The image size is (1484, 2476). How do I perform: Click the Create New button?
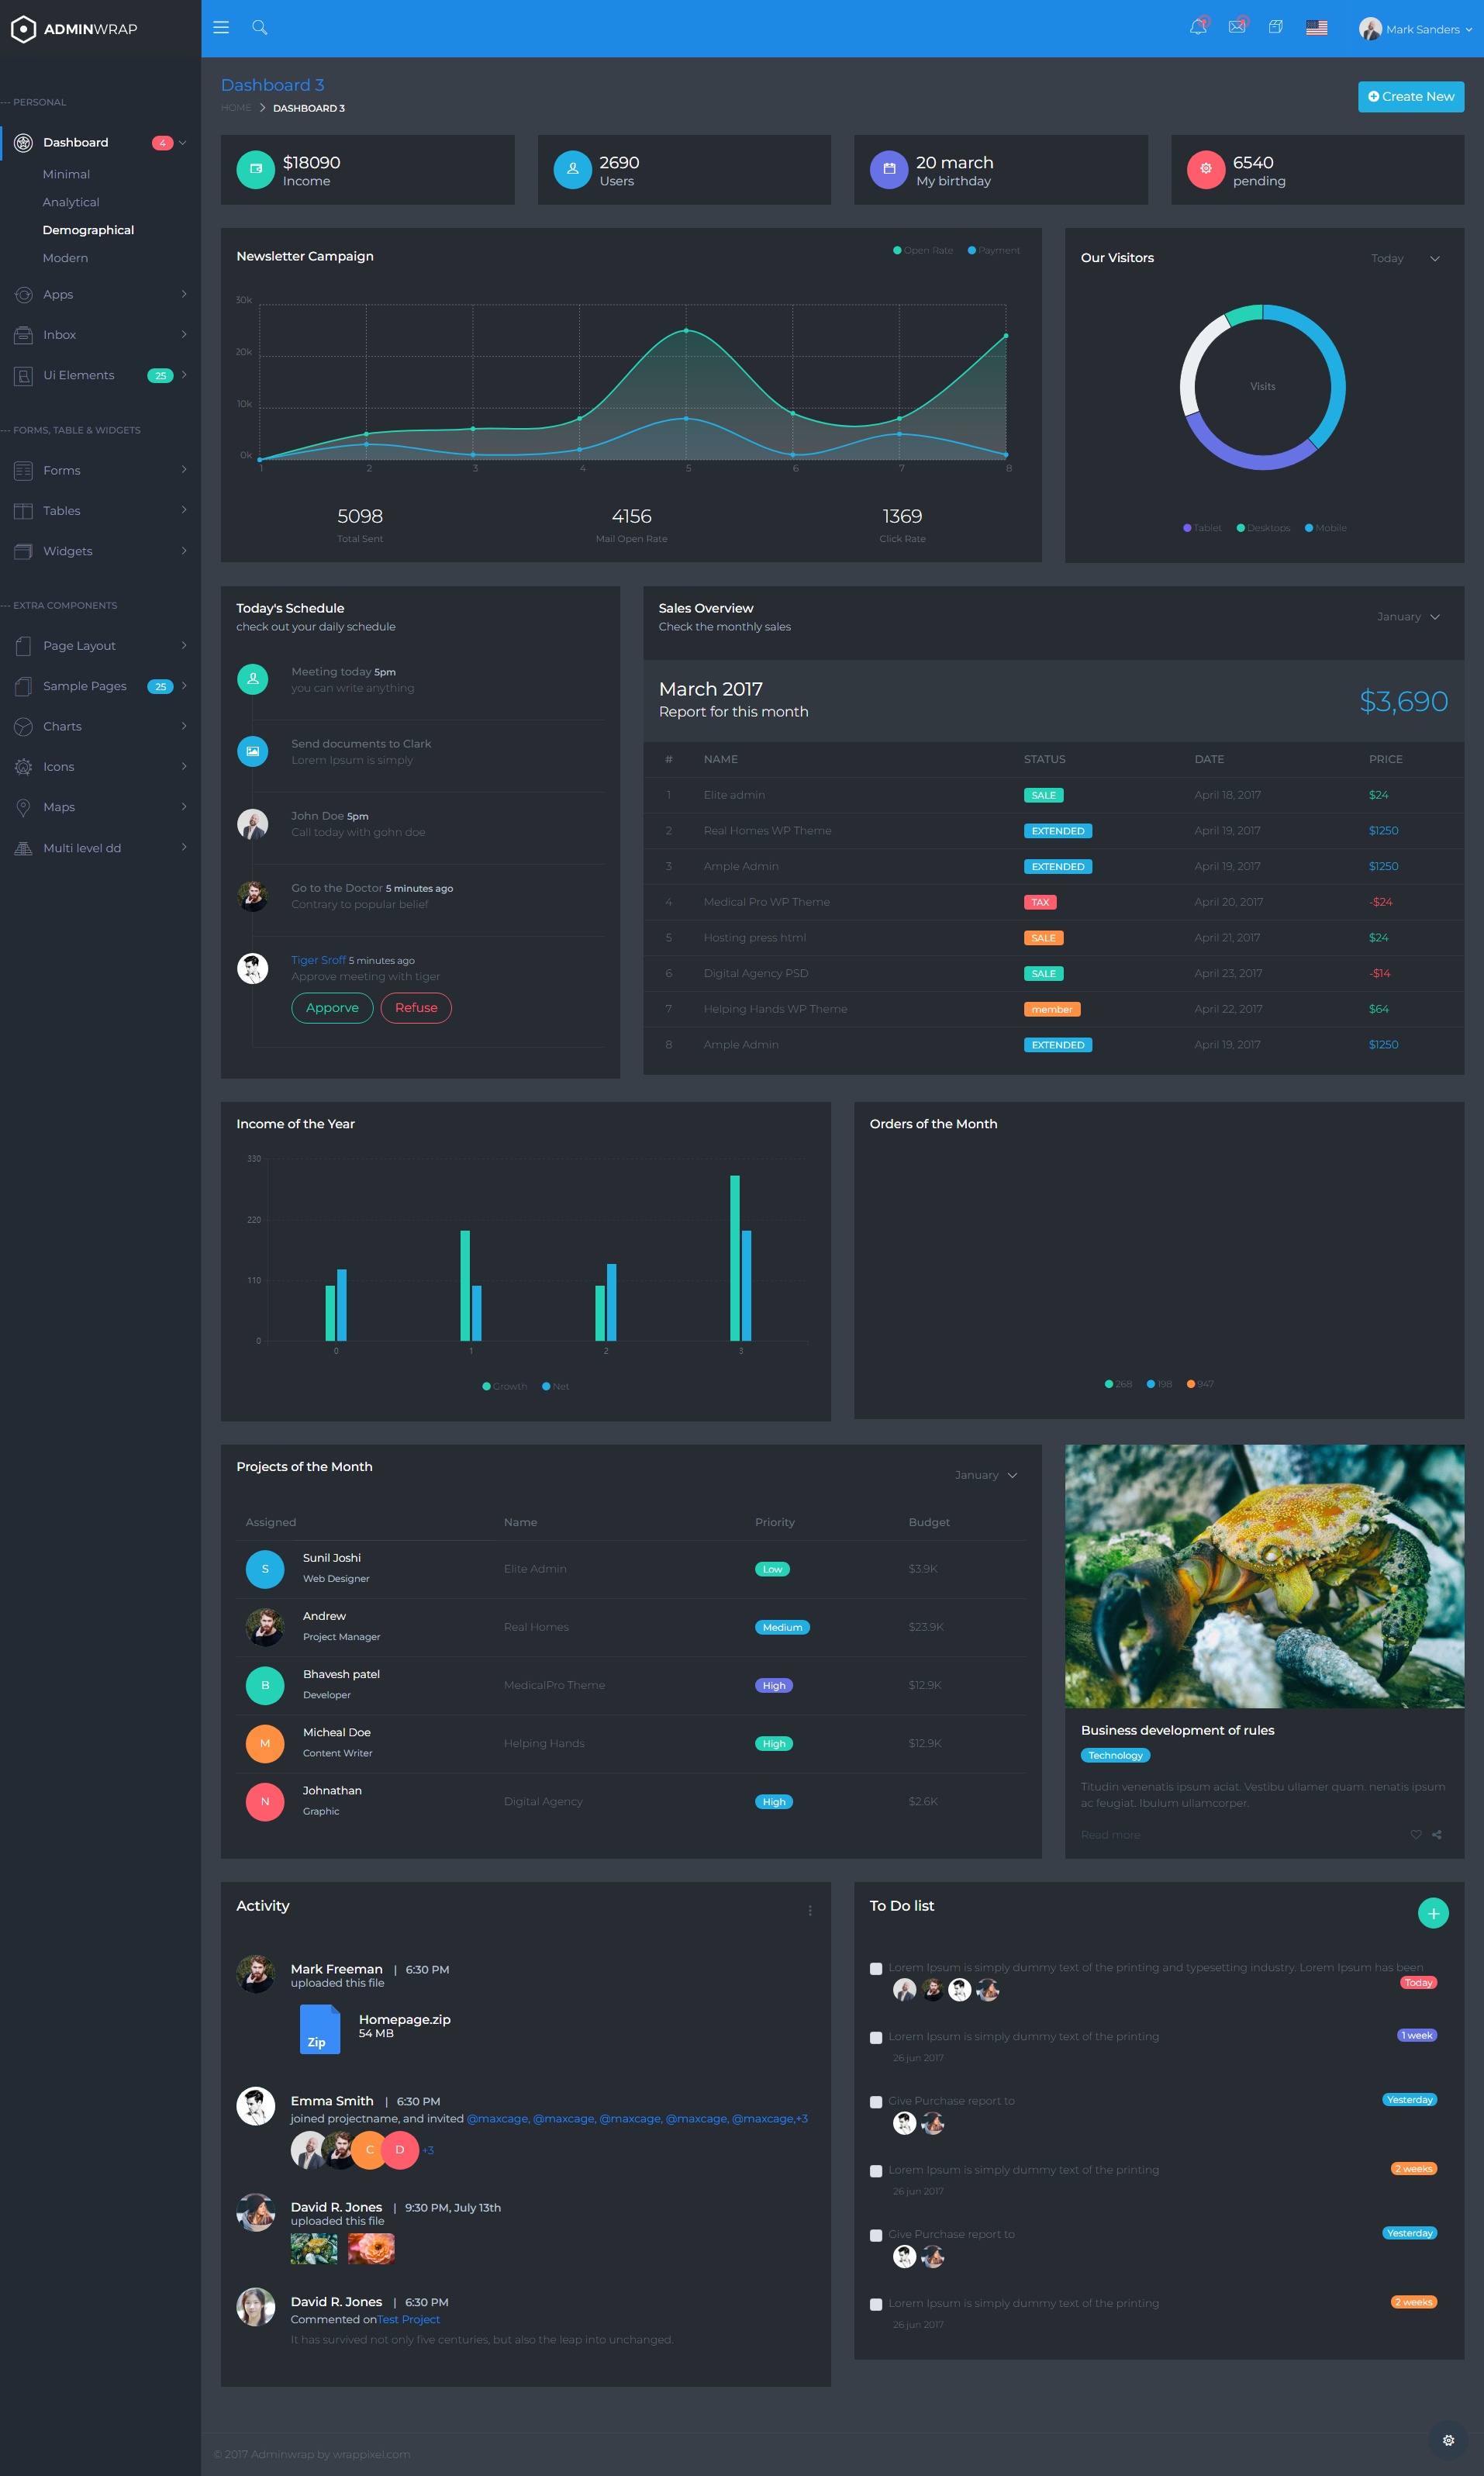[1411, 97]
